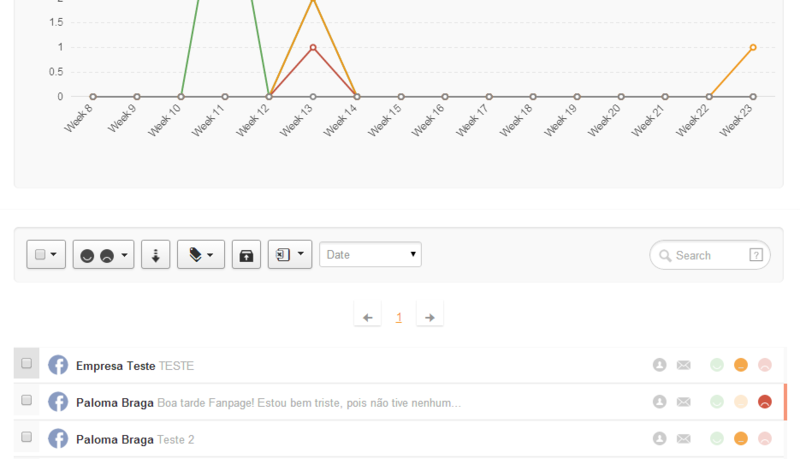This screenshot has width=800, height=459.
Task: Click Week 23 orange data point on chart
Action: pyautogui.click(x=752, y=47)
